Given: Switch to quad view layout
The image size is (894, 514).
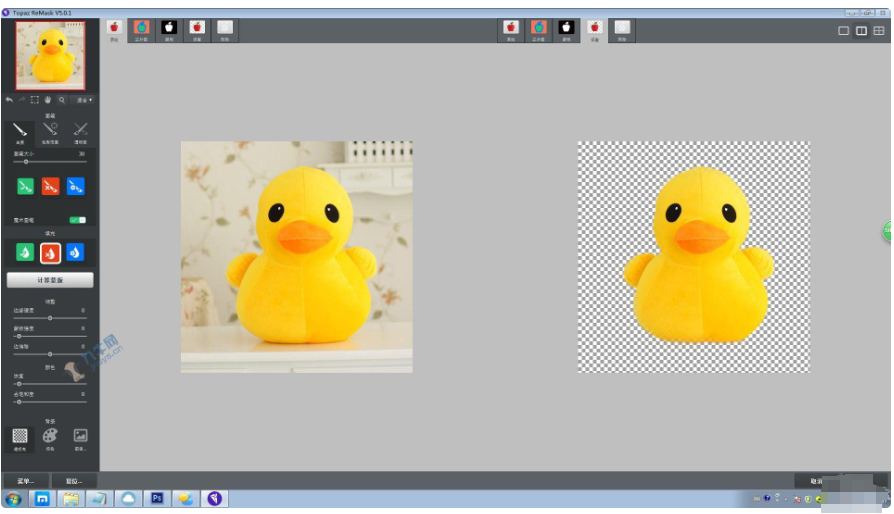Looking at the screenshot, I should tap(879, 31).
